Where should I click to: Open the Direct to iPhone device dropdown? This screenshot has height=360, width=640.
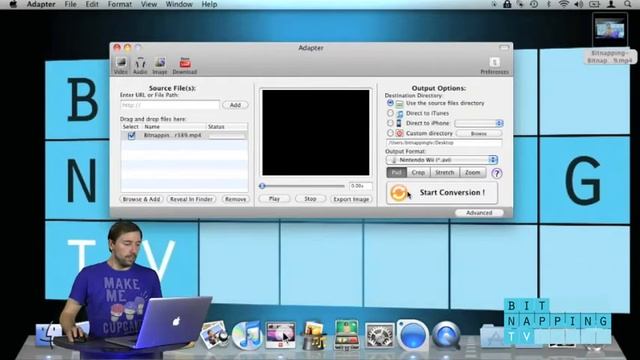pos(478,123)
